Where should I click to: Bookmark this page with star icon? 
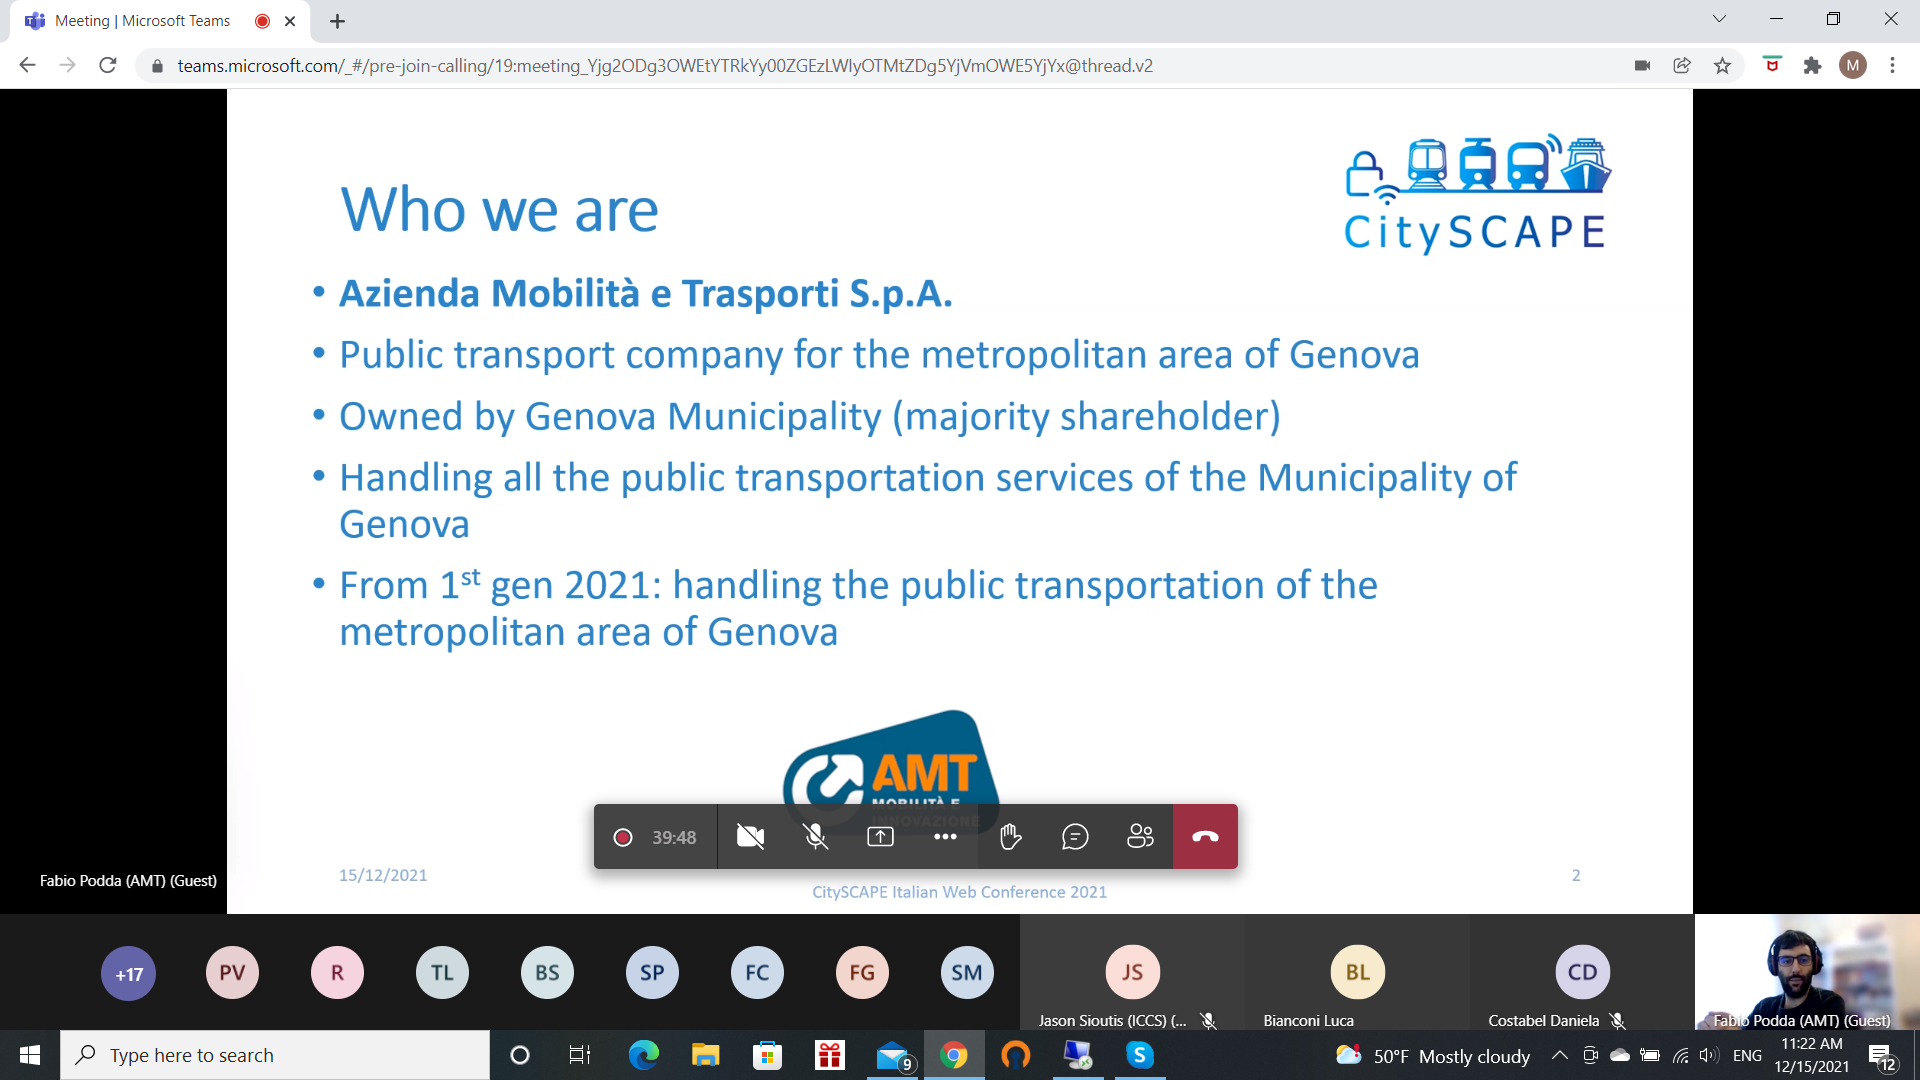(1722, 66)
